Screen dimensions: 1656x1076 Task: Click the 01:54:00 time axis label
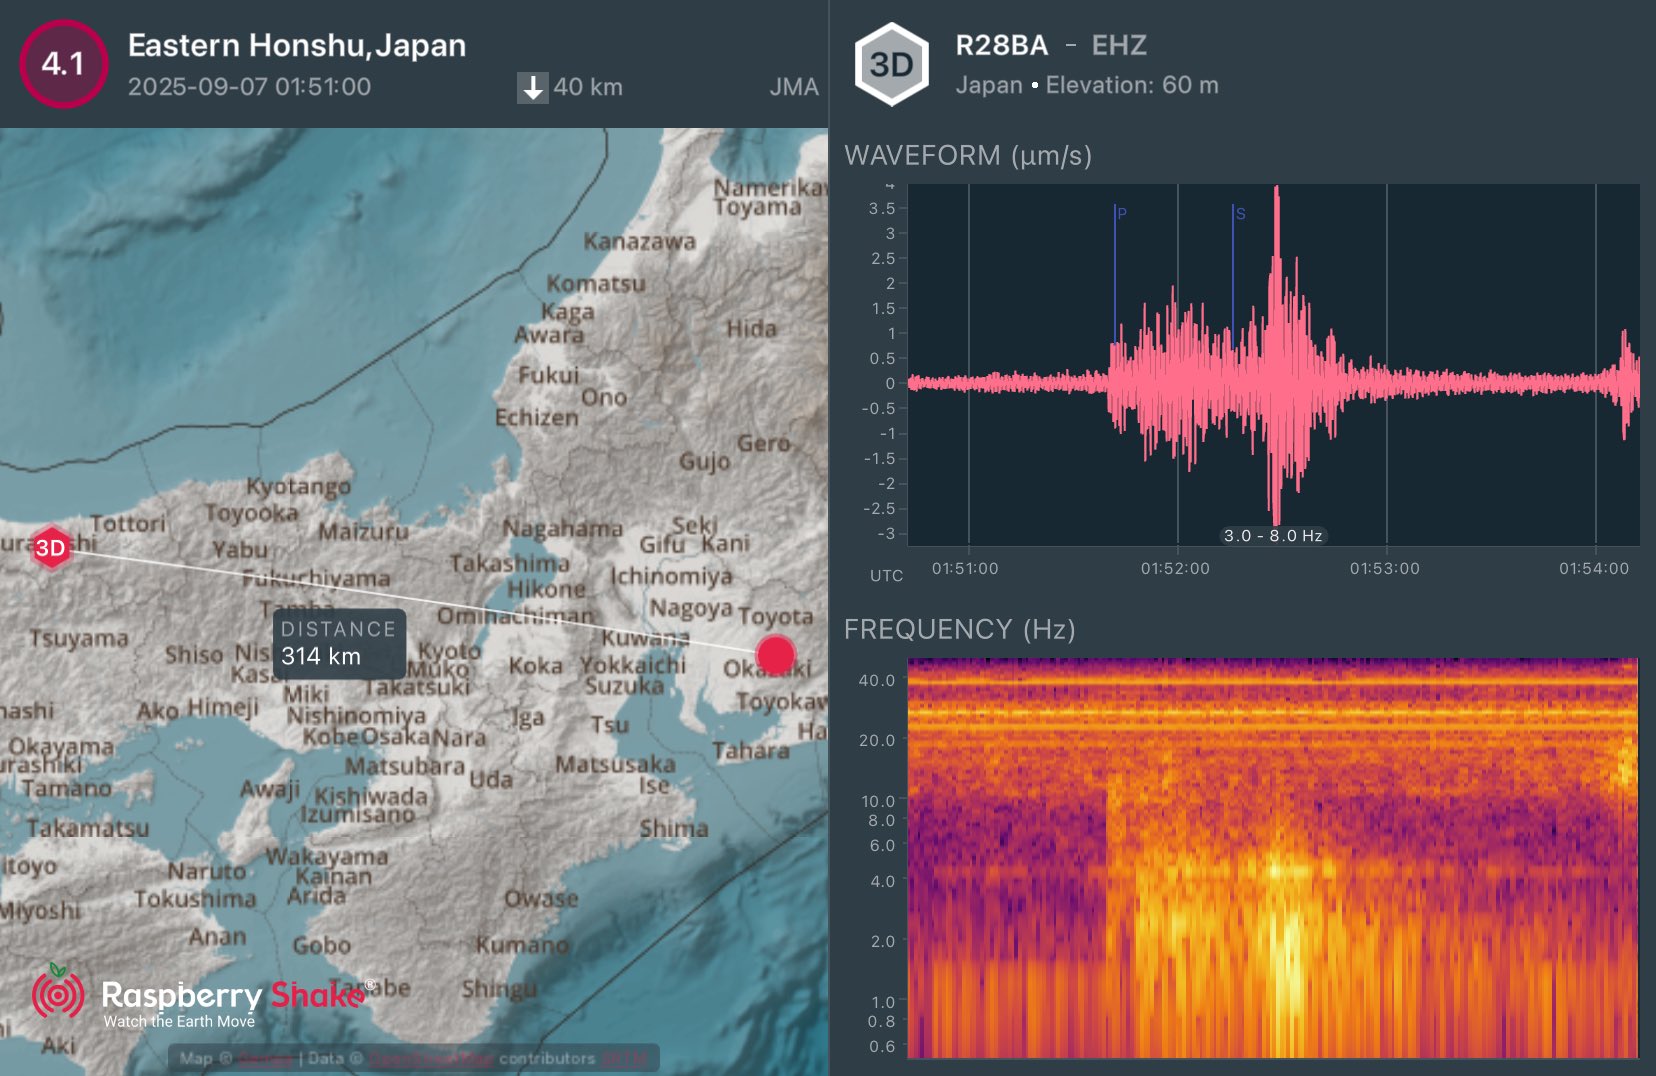[x=1593, y=568]
